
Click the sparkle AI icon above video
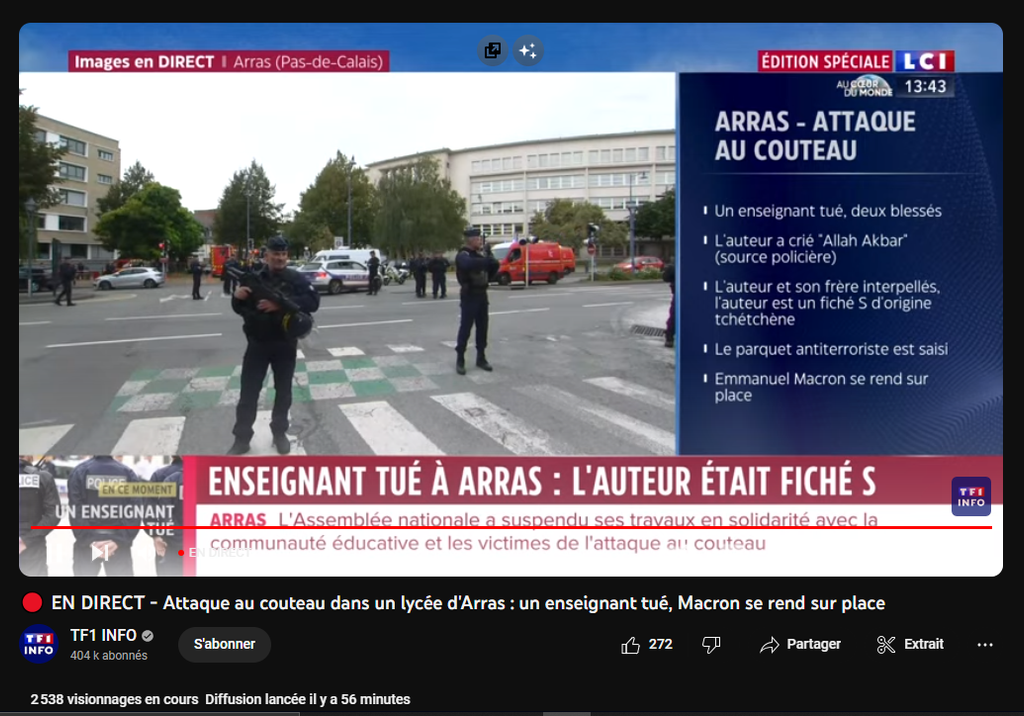pos(528,50)
